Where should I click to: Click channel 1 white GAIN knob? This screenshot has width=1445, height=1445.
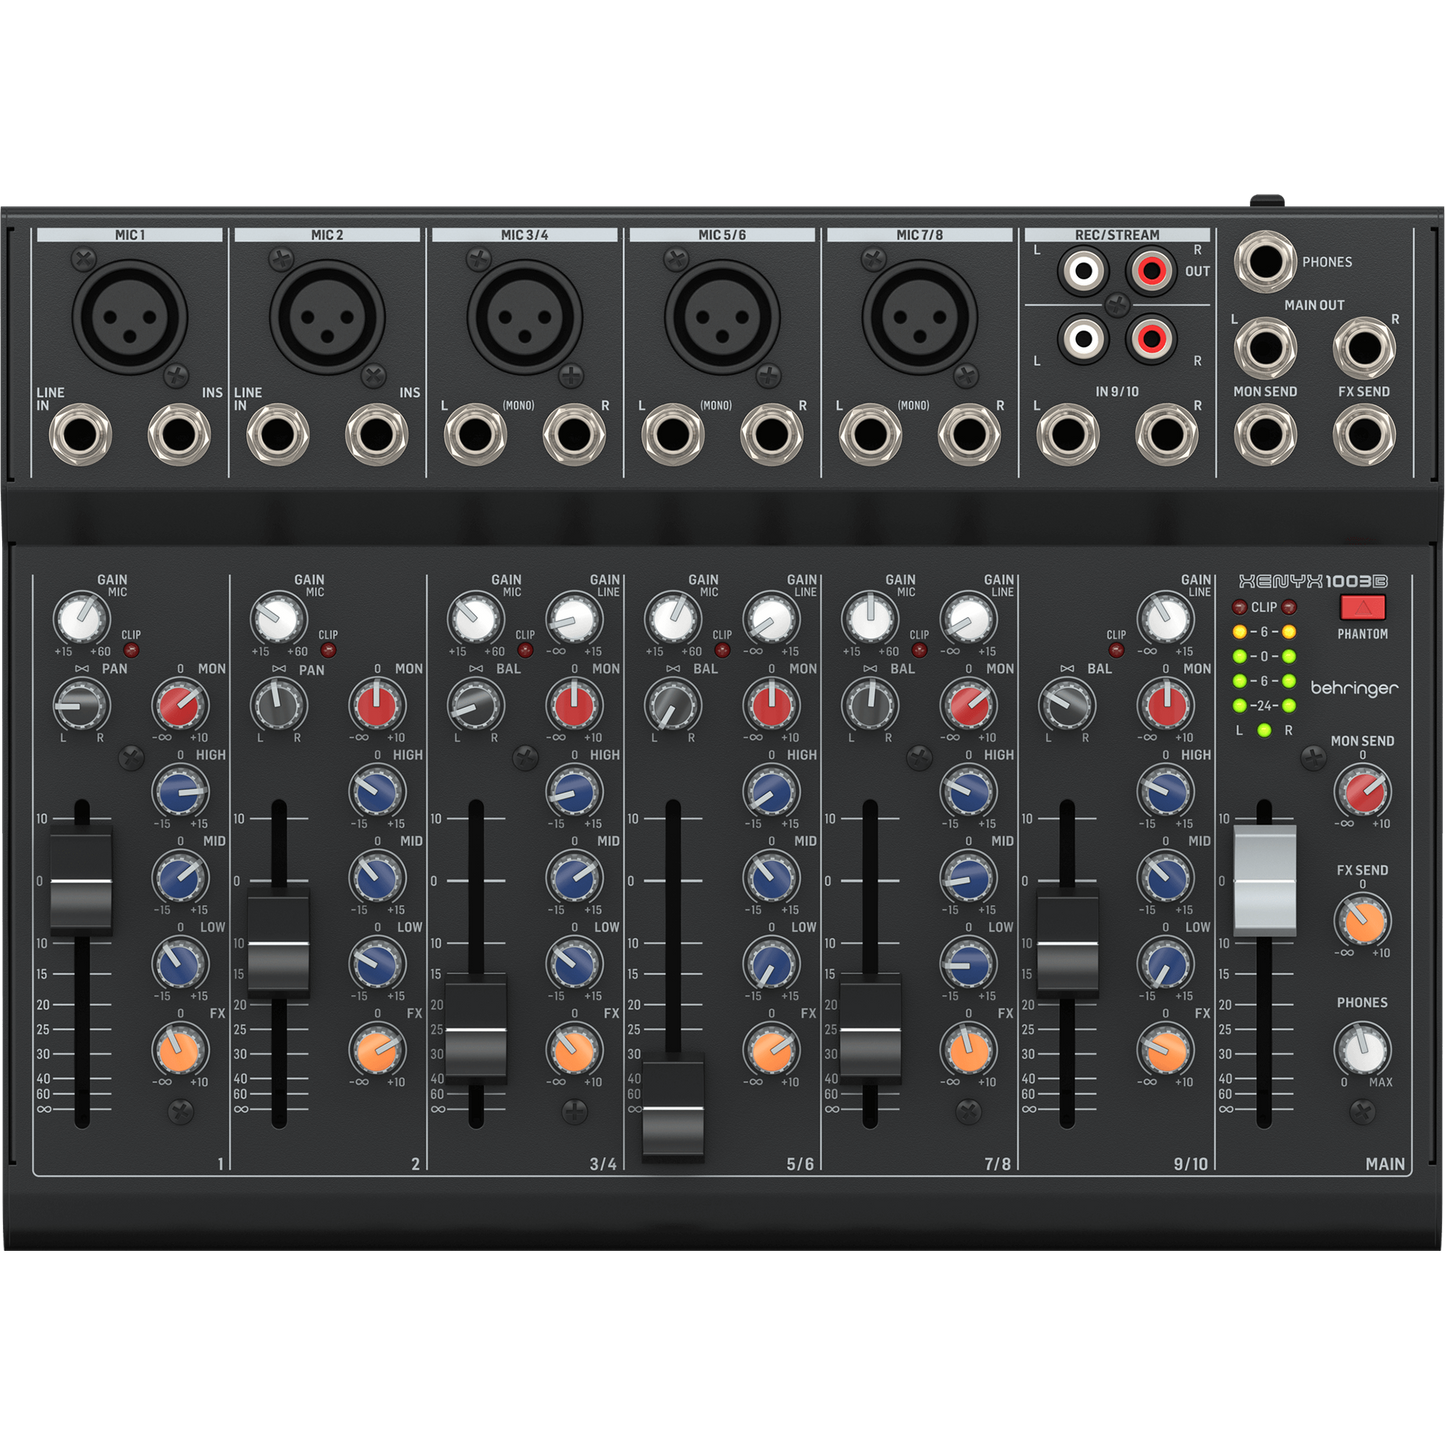tap(81, 619)
